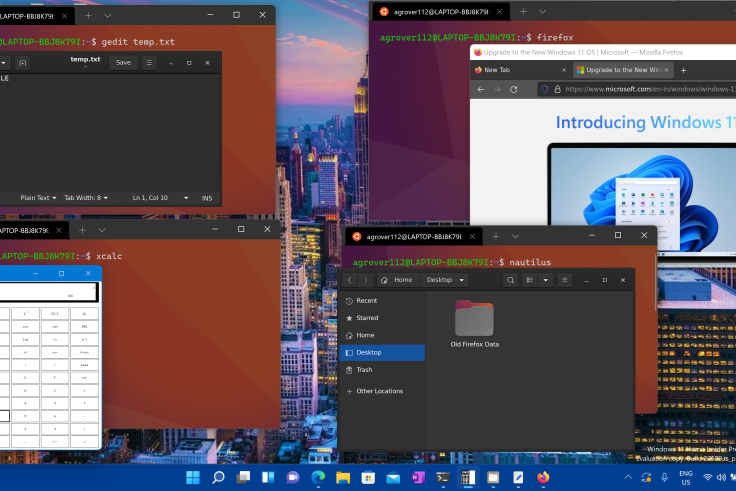The height and width of the screenshot is (491, 736).
Task: Open the Tab Width dropdown in gedit
Action: coord(86,198)
